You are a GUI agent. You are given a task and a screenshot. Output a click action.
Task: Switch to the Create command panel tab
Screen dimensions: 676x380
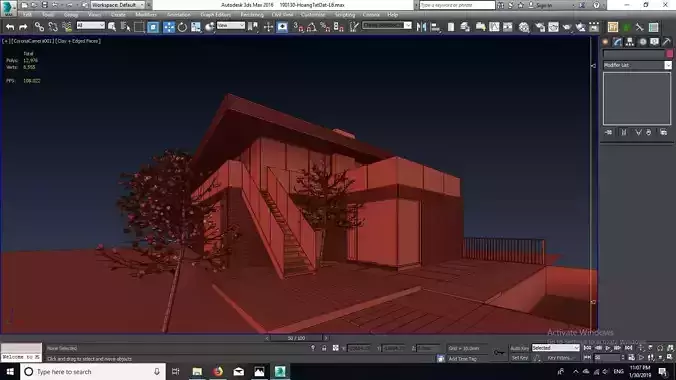605,41
